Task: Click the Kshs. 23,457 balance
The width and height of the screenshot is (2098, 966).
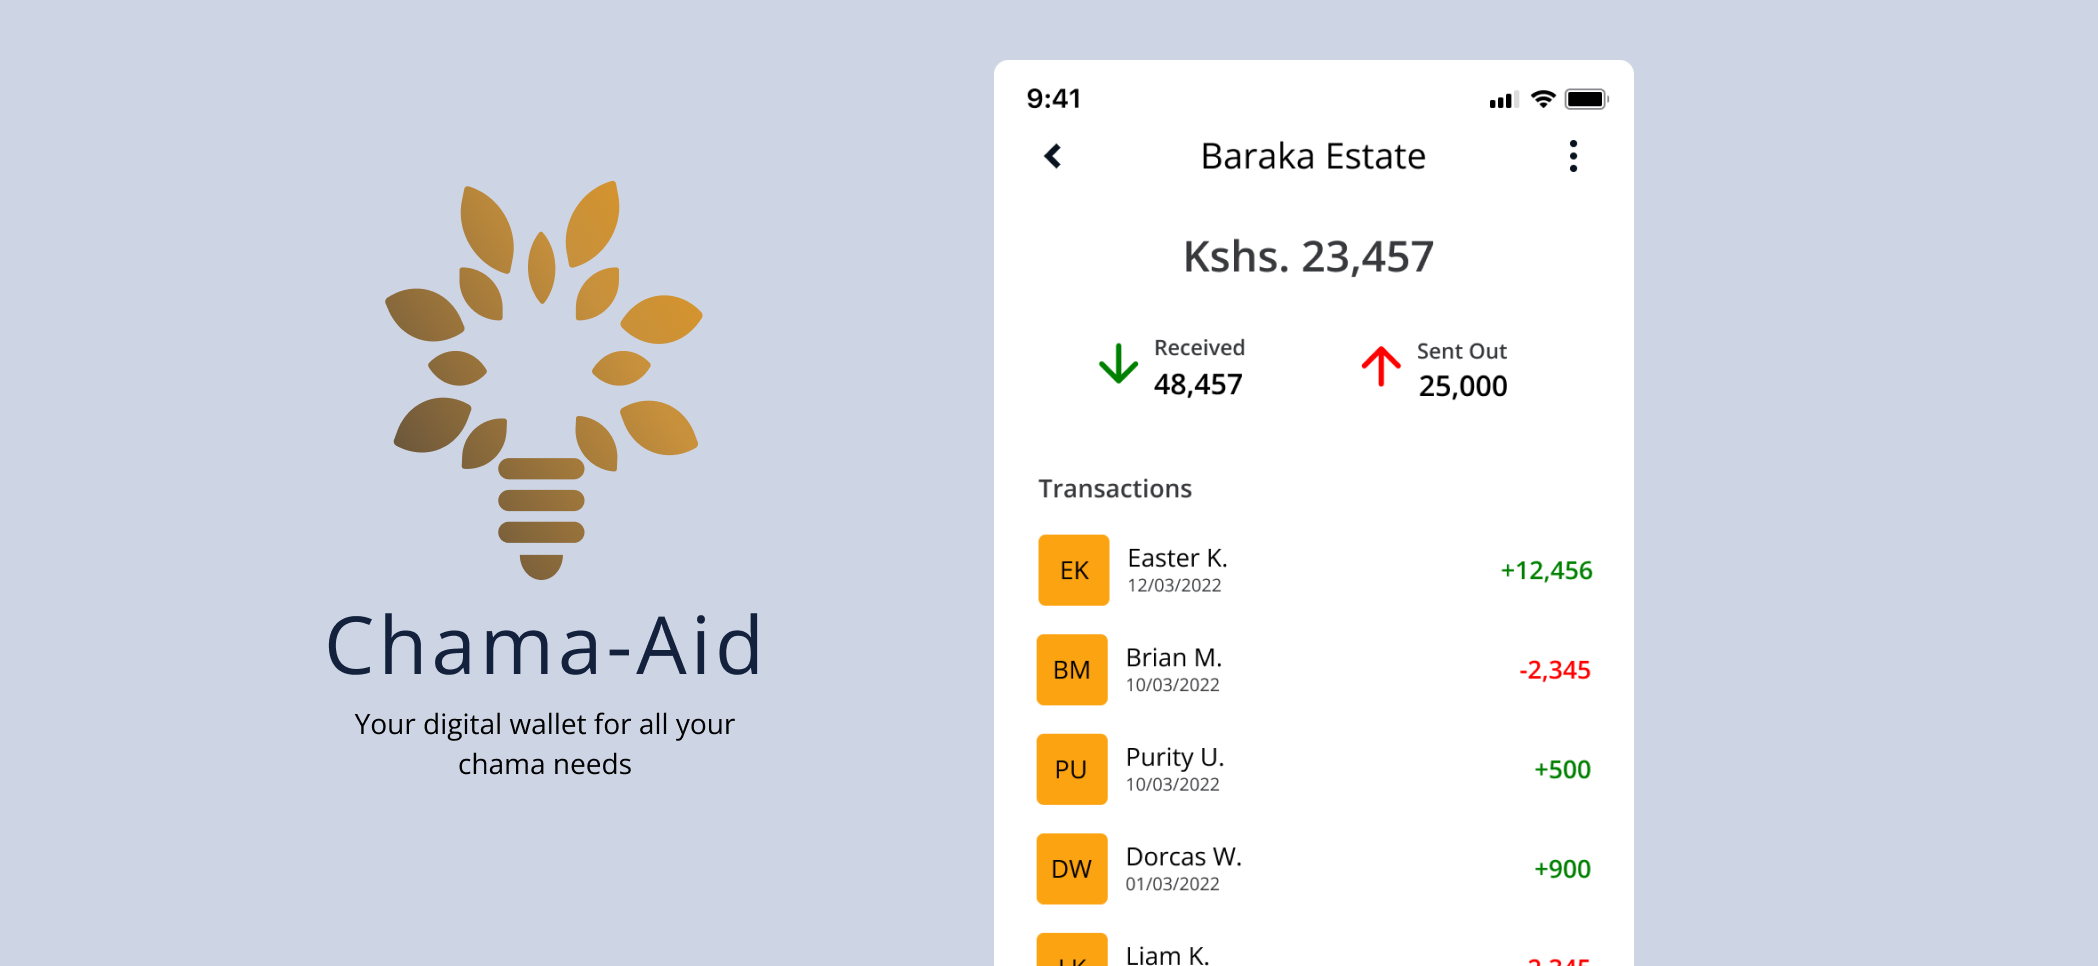Action: (x=1308, y=257)
